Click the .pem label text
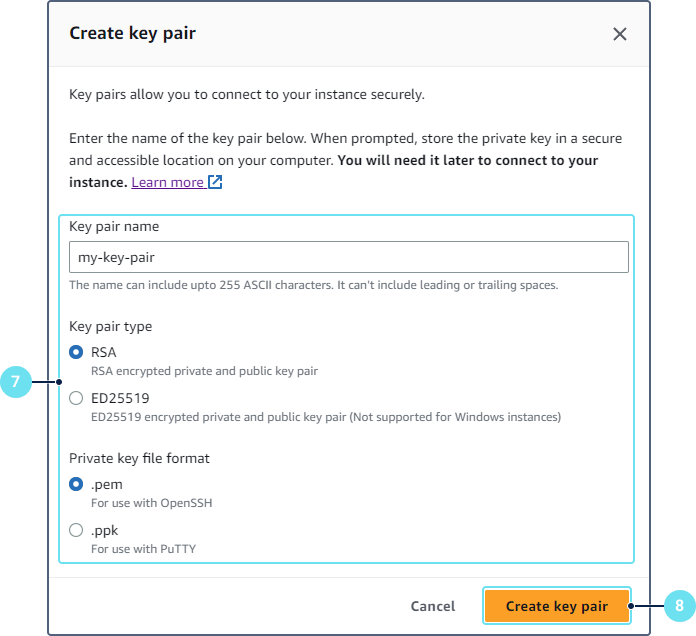Viewport: 696px width, 636px height. coord(107,484)
